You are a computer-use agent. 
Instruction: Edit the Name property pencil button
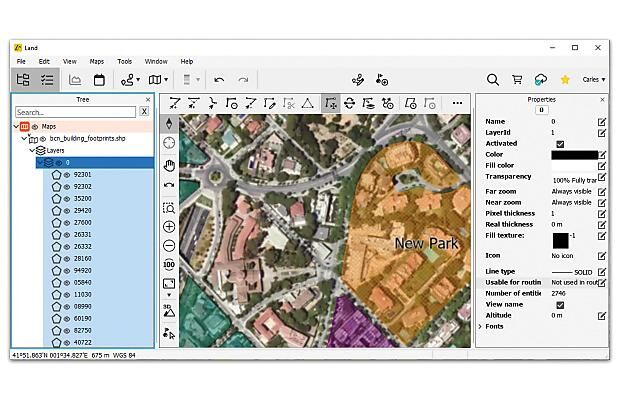click(602, 122)
